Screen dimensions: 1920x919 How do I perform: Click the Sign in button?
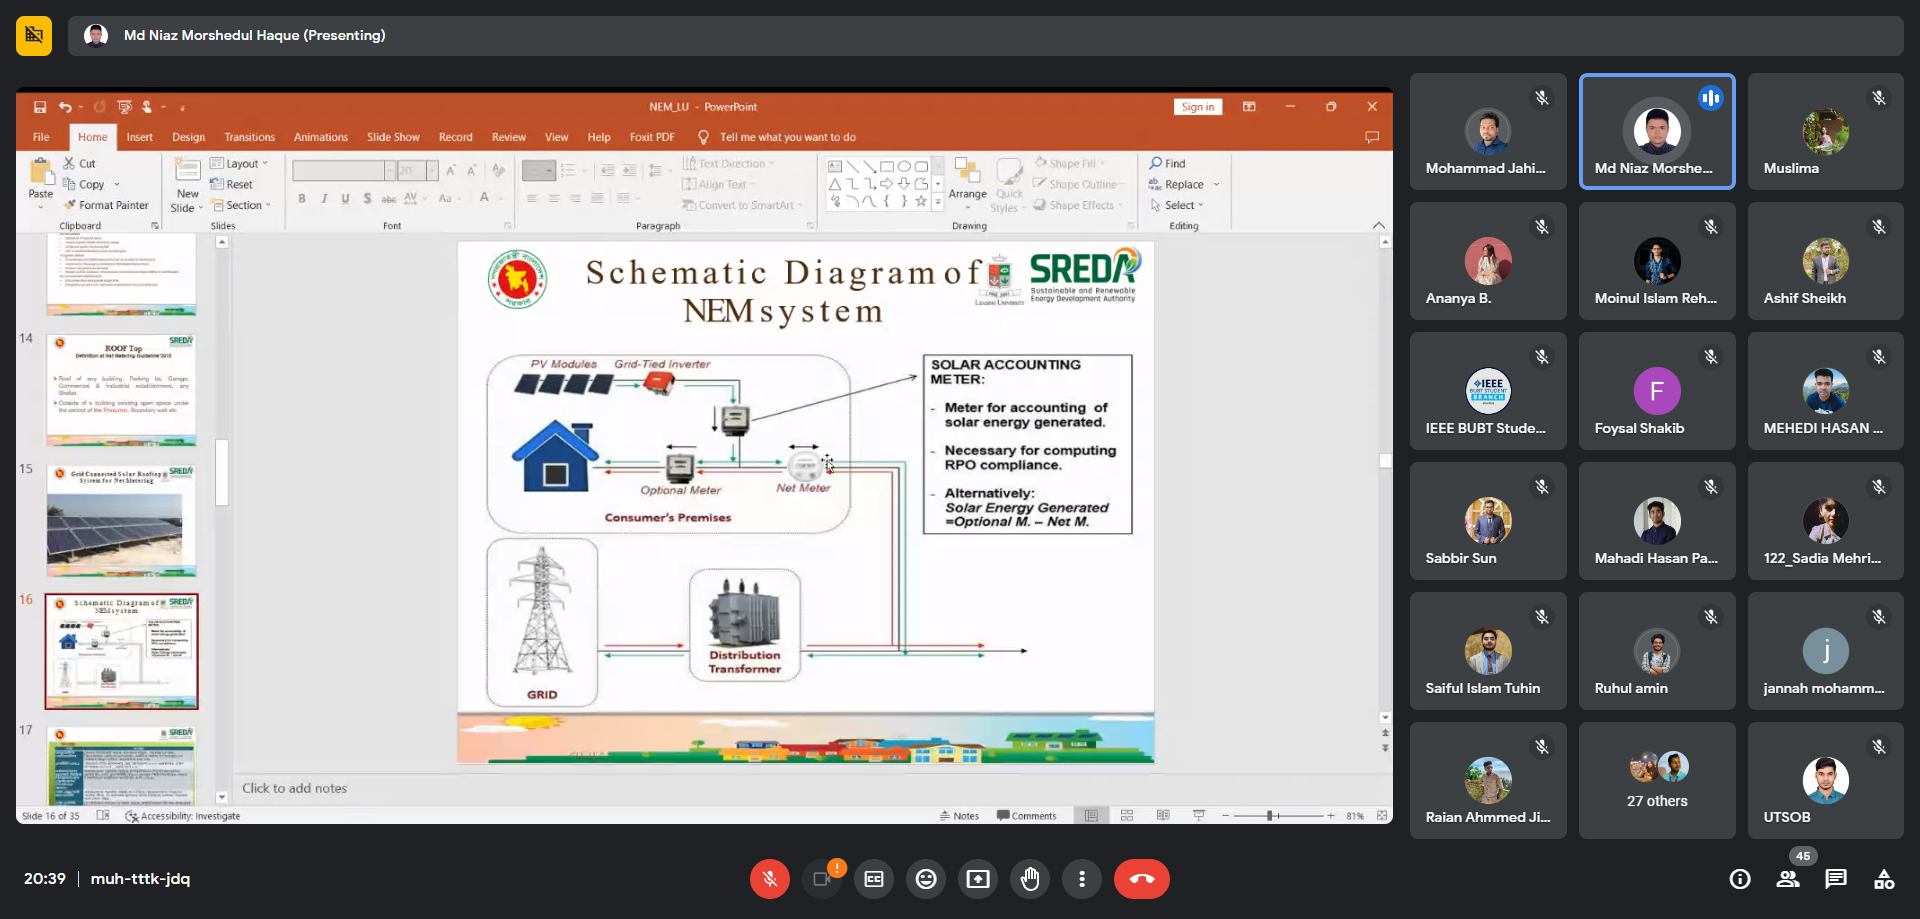tap(1197, 107)
